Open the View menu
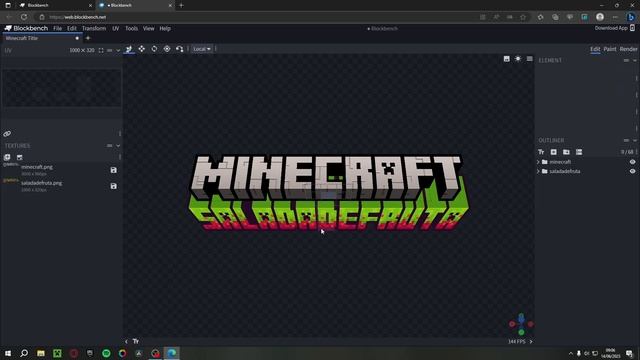This screenshot has height=360, width=640. pos(149,28)
